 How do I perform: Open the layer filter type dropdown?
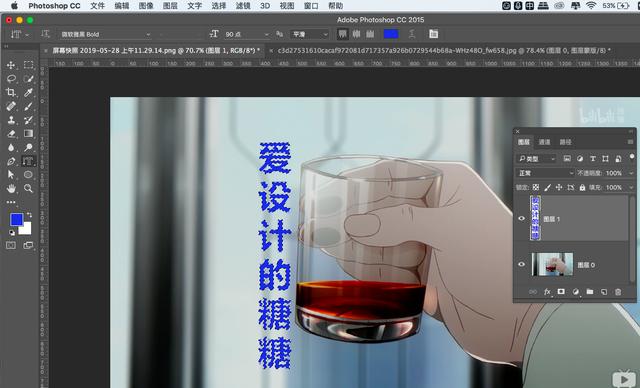point(536,159)
